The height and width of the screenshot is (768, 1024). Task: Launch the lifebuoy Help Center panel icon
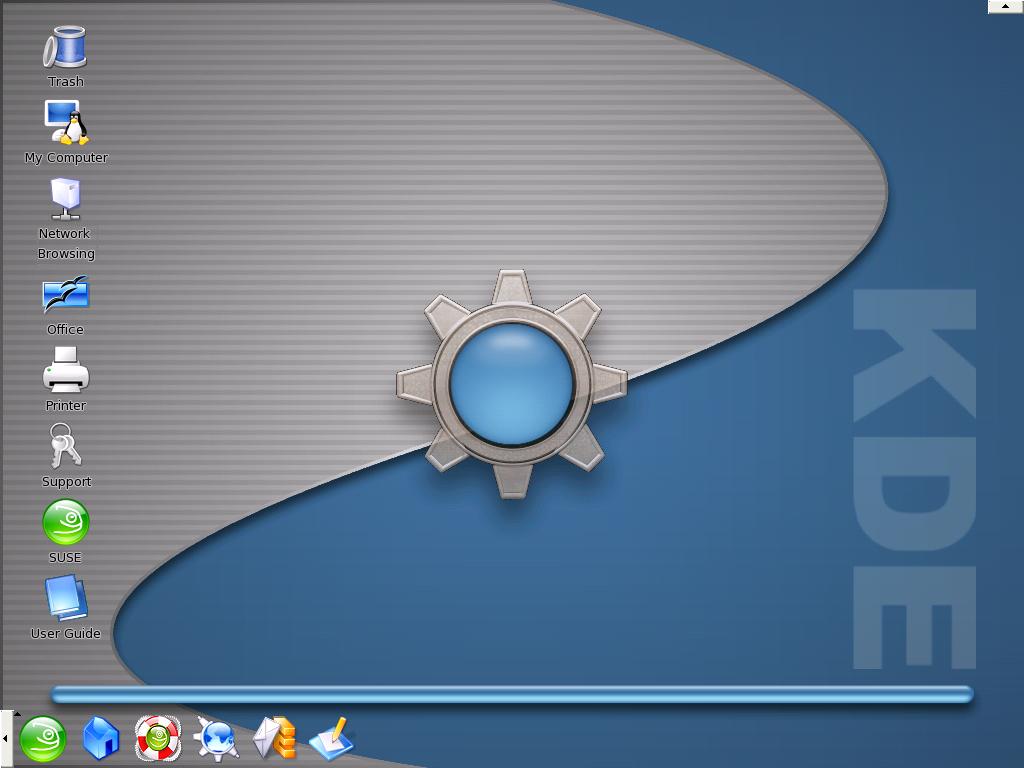pyautogui.click(x=158, y=738)
